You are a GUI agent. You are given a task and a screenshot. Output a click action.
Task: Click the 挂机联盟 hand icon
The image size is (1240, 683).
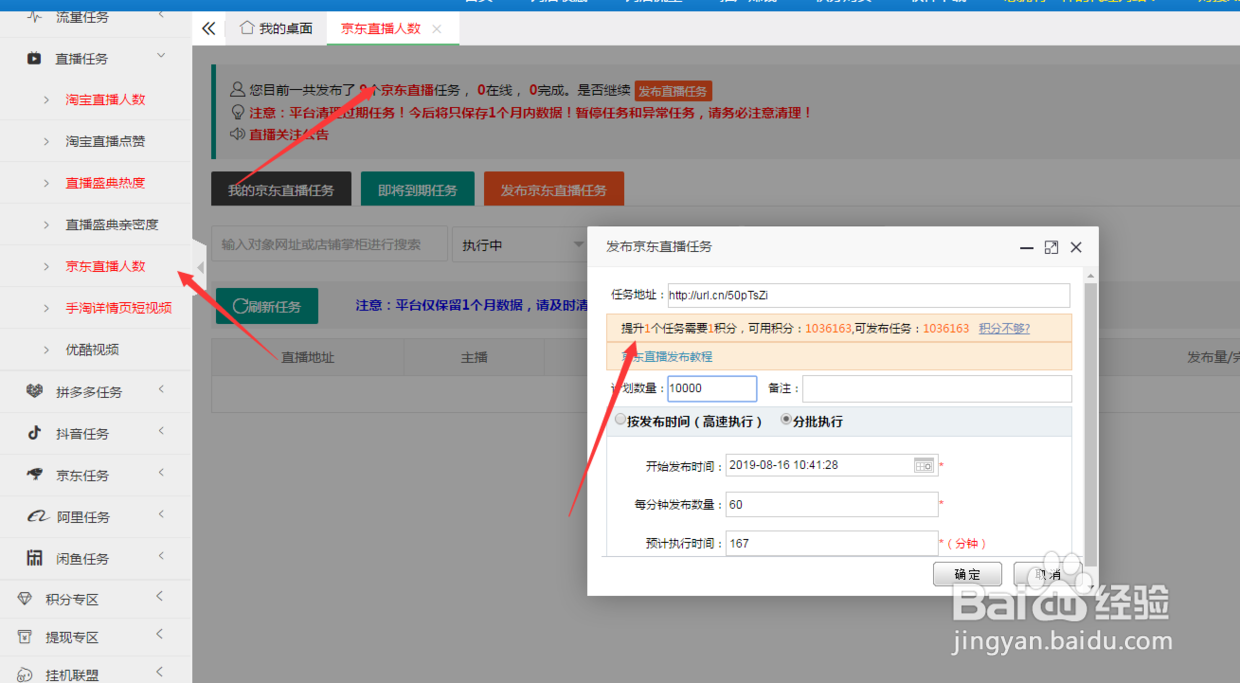(25, 675)
